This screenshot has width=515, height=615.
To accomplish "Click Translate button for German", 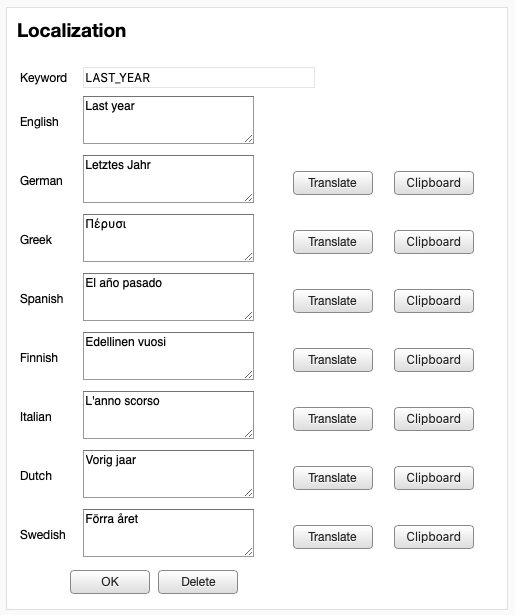I will coord(333,183).
